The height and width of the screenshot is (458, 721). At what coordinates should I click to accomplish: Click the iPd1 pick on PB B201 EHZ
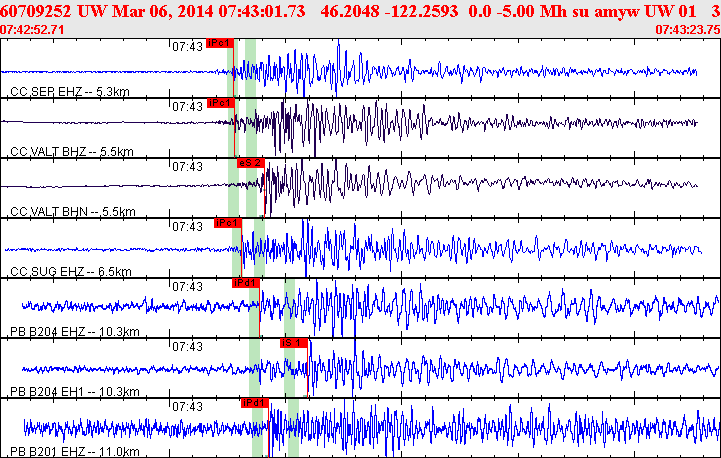tap(255, 403)
